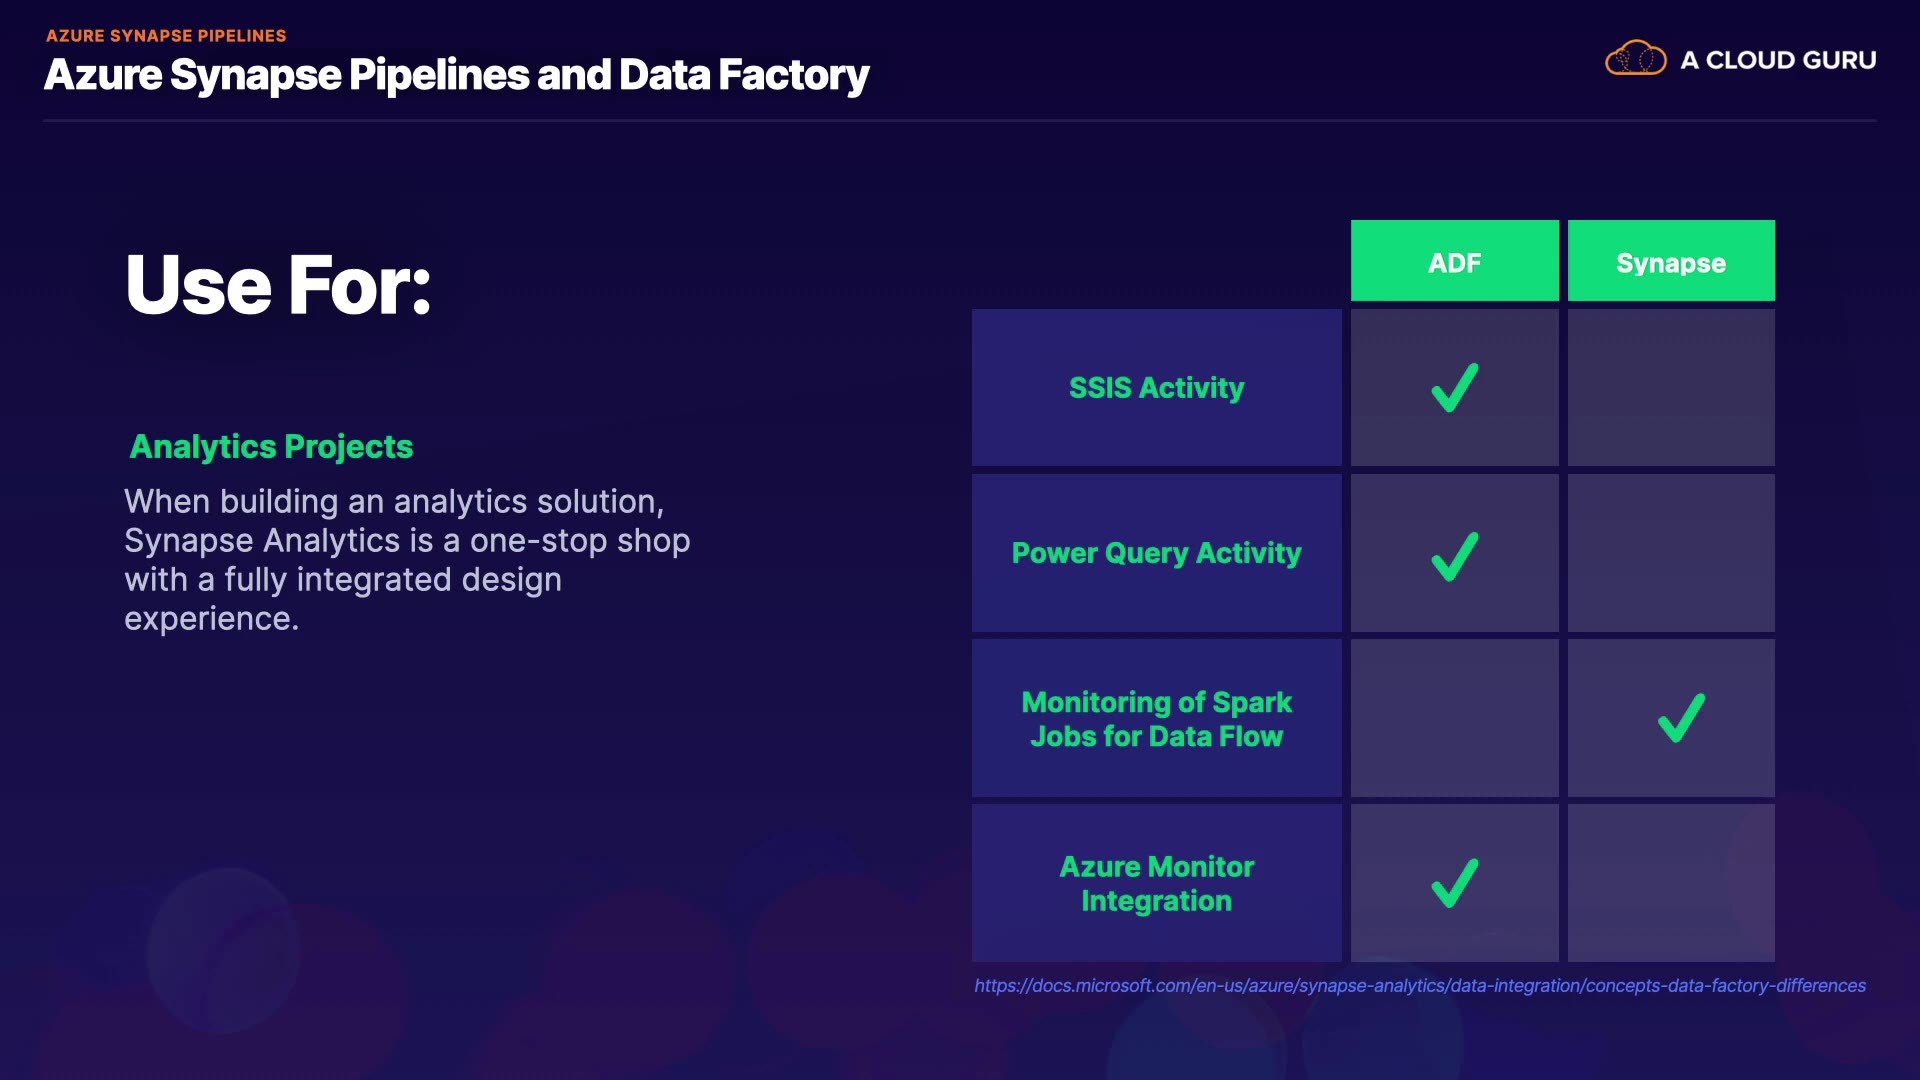
Task: Click the SSIS Activity row label
Action: click(x=1156, y=388)
